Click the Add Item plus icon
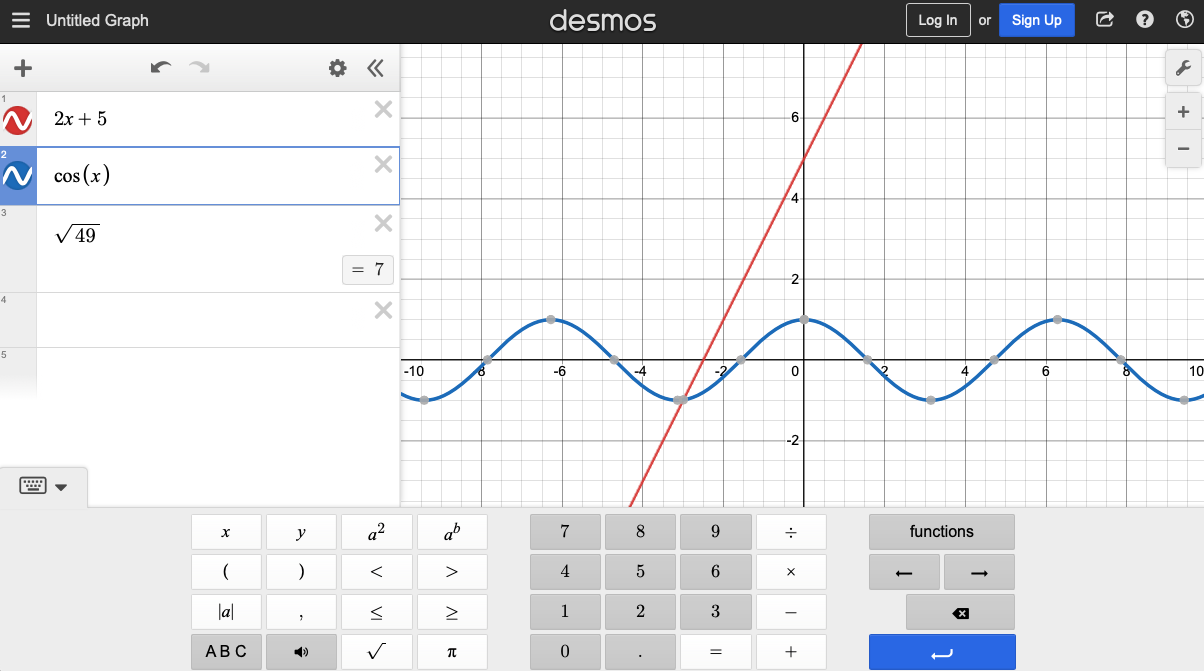The height and width of the screenshot is (671, 1204). tap(23, 68)
